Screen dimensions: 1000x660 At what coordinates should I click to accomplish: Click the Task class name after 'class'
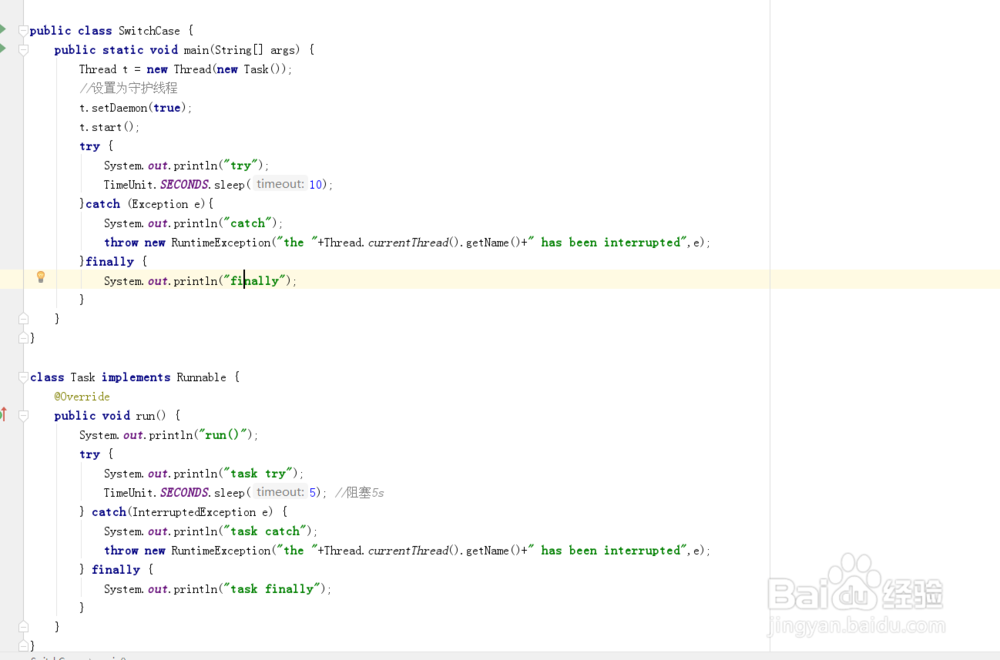(x=82, y=377)
